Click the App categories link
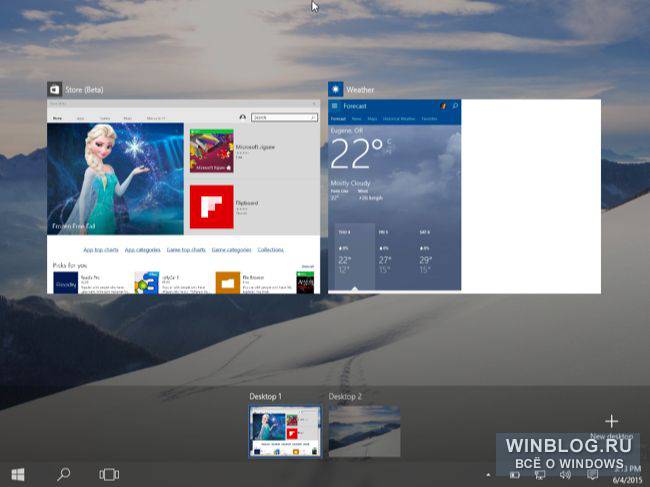Screen dimensions: 650x487 coord(143,250)
